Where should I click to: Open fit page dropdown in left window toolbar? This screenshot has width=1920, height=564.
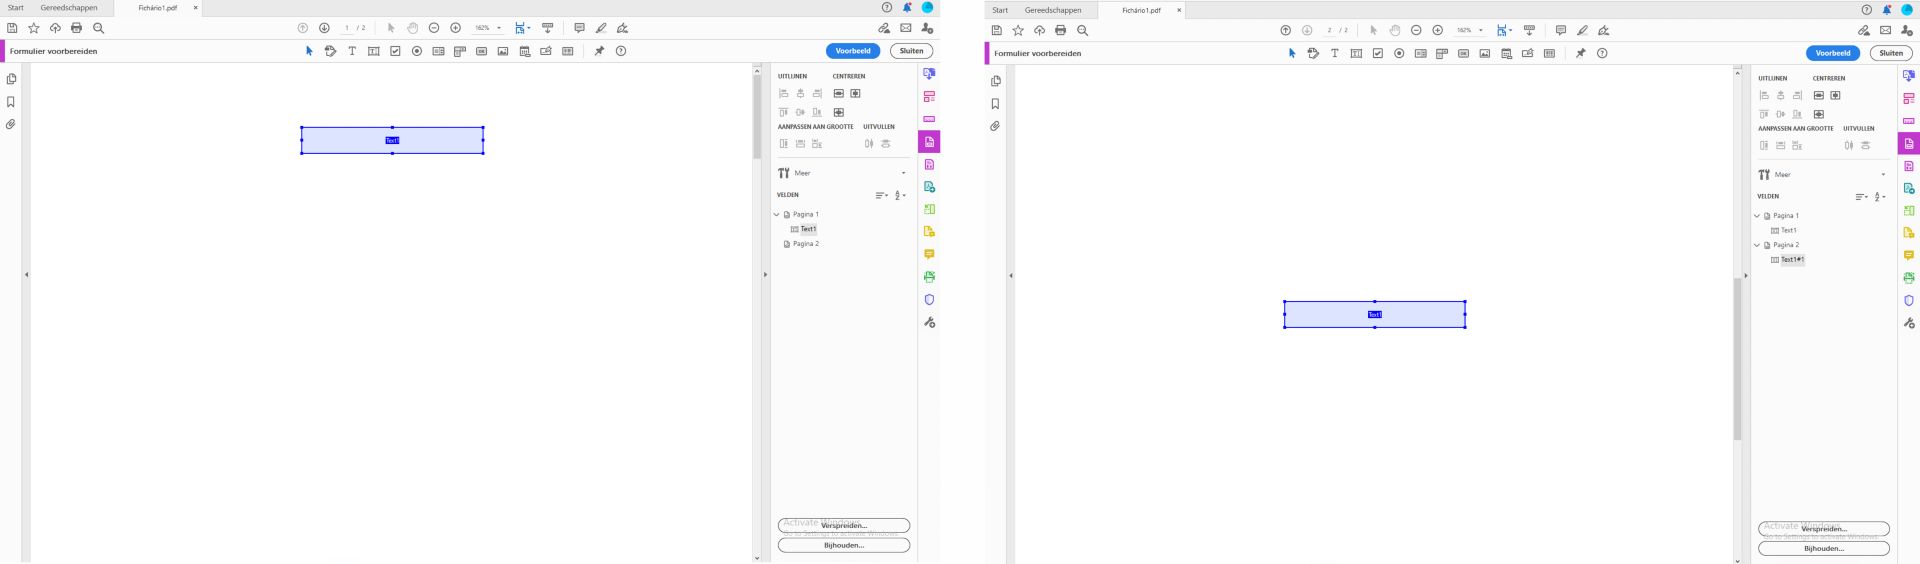[523, 28]
